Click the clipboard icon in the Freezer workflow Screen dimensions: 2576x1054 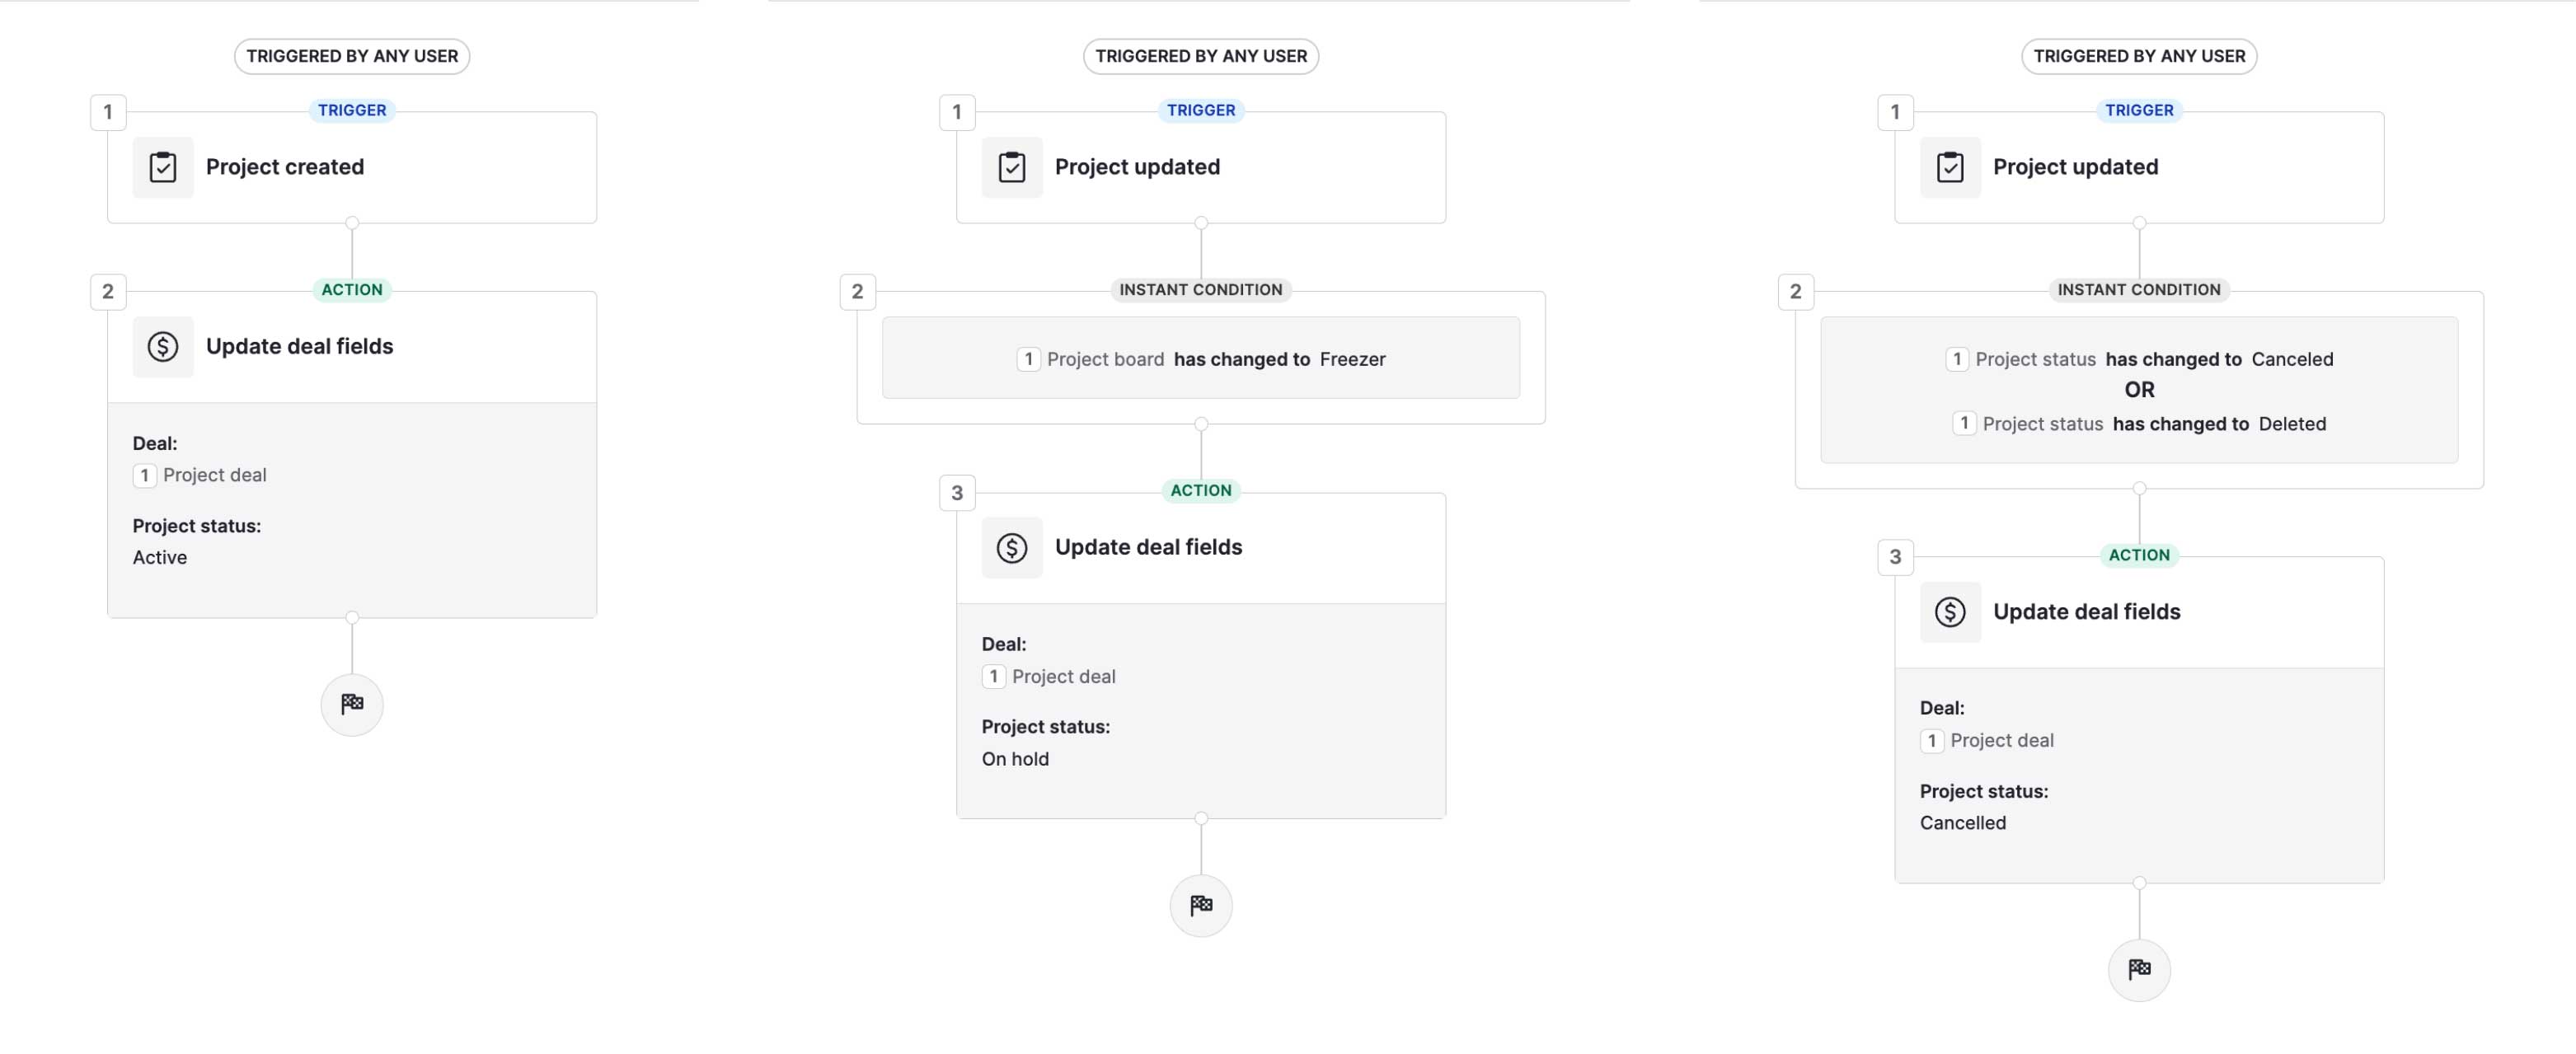point(1012,167)
